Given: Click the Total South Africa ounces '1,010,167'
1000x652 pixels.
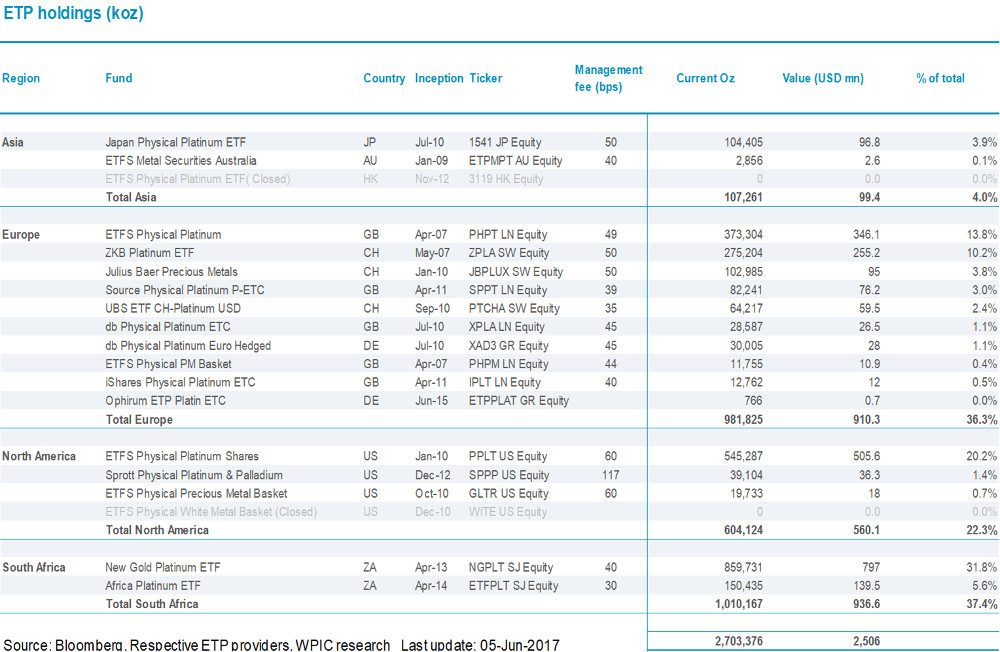Looking at the screenshot, I should (x=739, y=604).
